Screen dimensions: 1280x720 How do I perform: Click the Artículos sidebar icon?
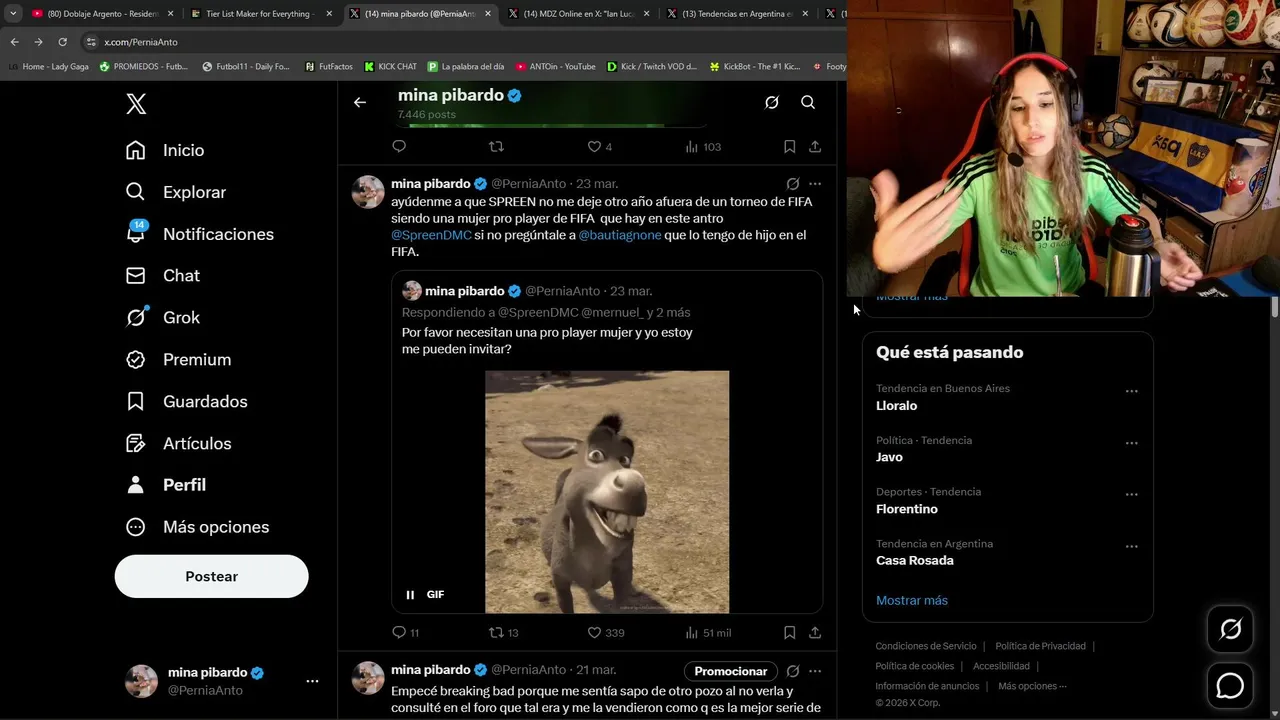[x=136, y=443]
